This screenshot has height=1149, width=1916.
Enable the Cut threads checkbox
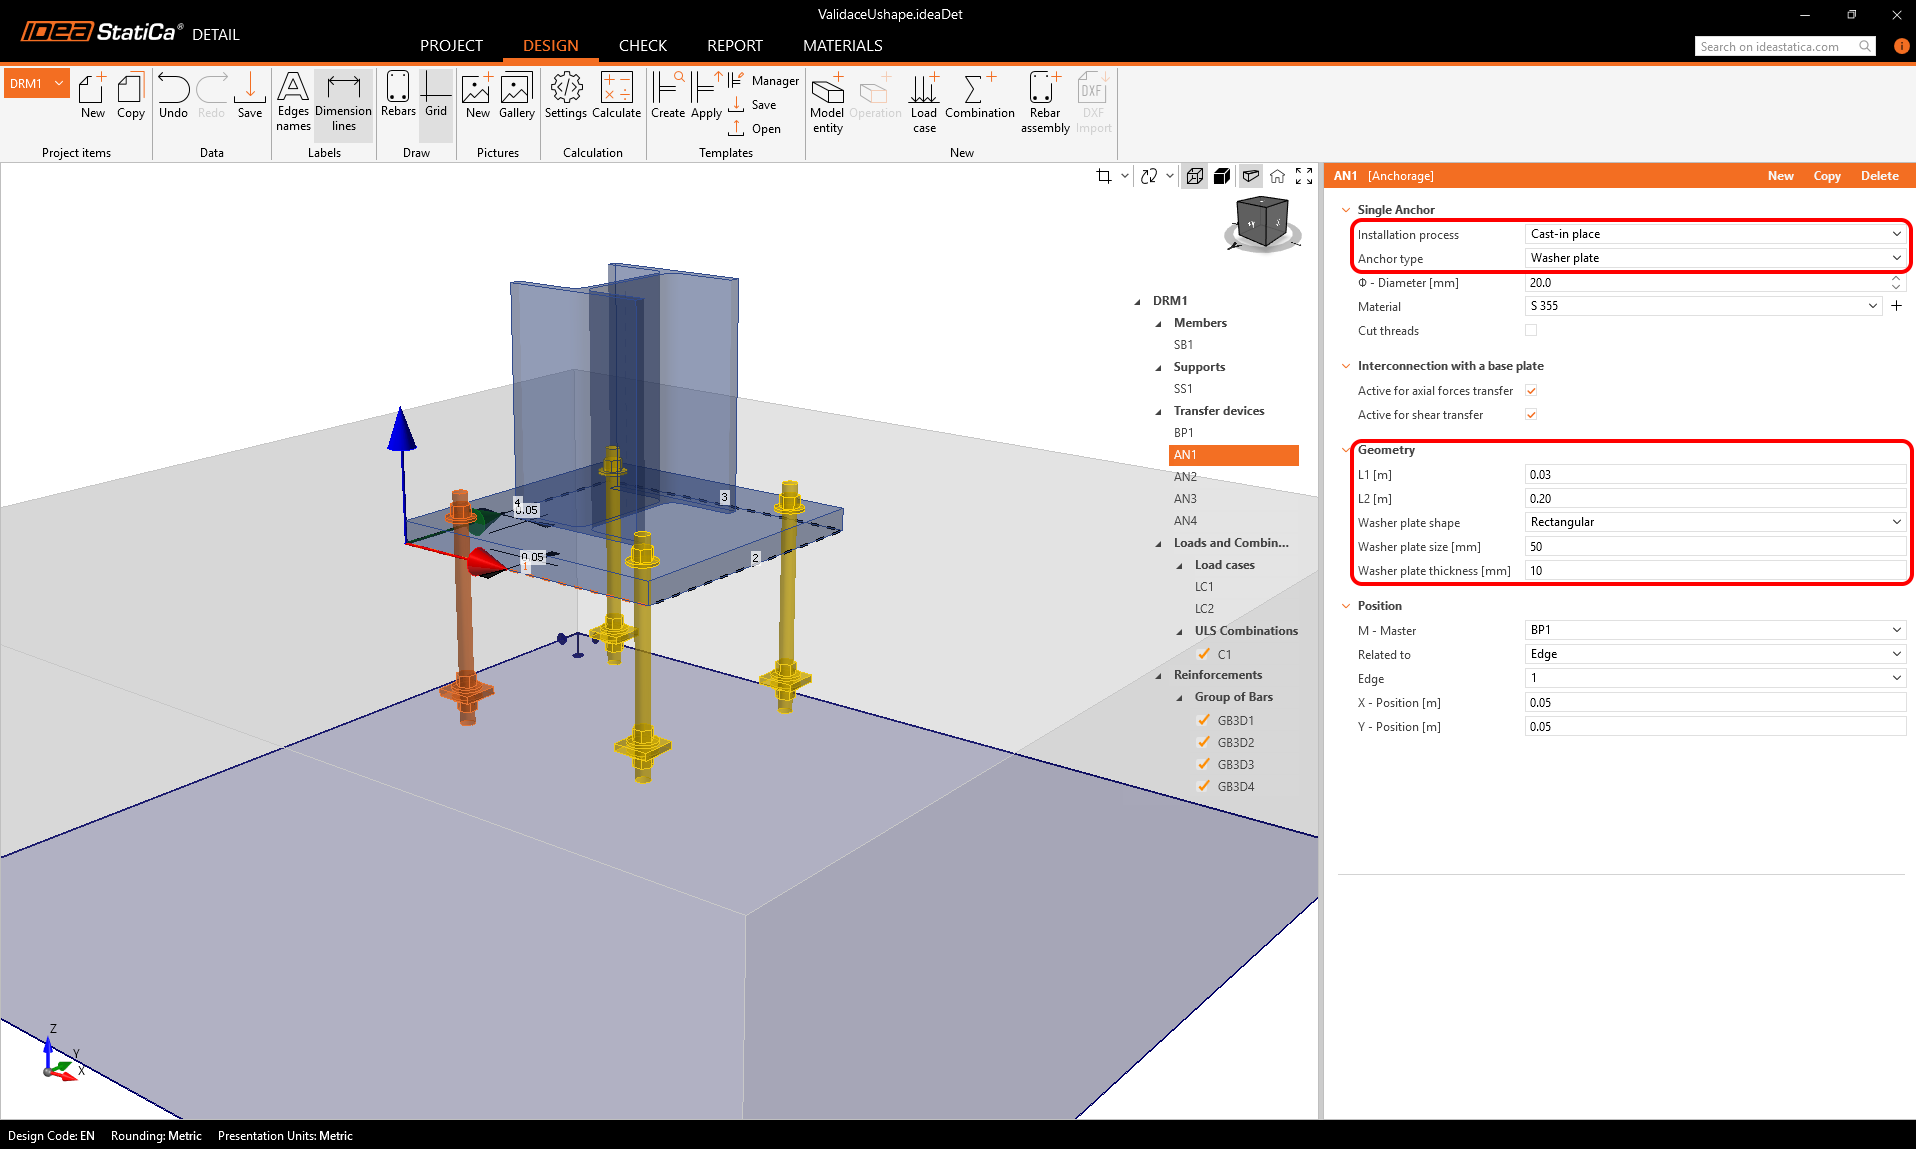pyautogui.click(x=1531, y=331)
